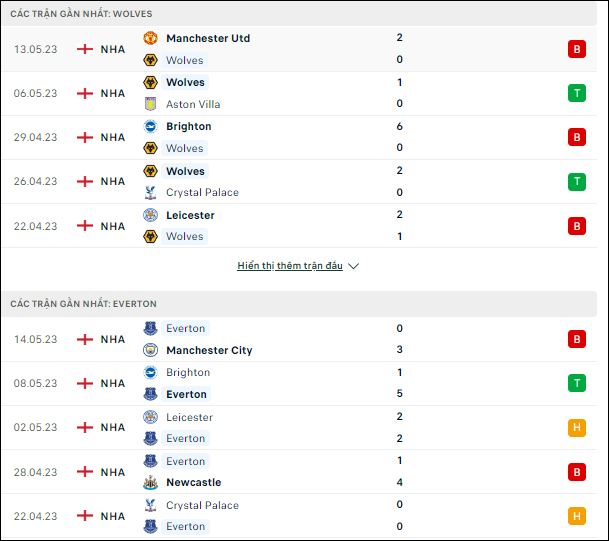Click the Crystal Palace crest in 26.04.23 match
The width and height of the screenshot is (609, 541).
click(x=150, y=192)
